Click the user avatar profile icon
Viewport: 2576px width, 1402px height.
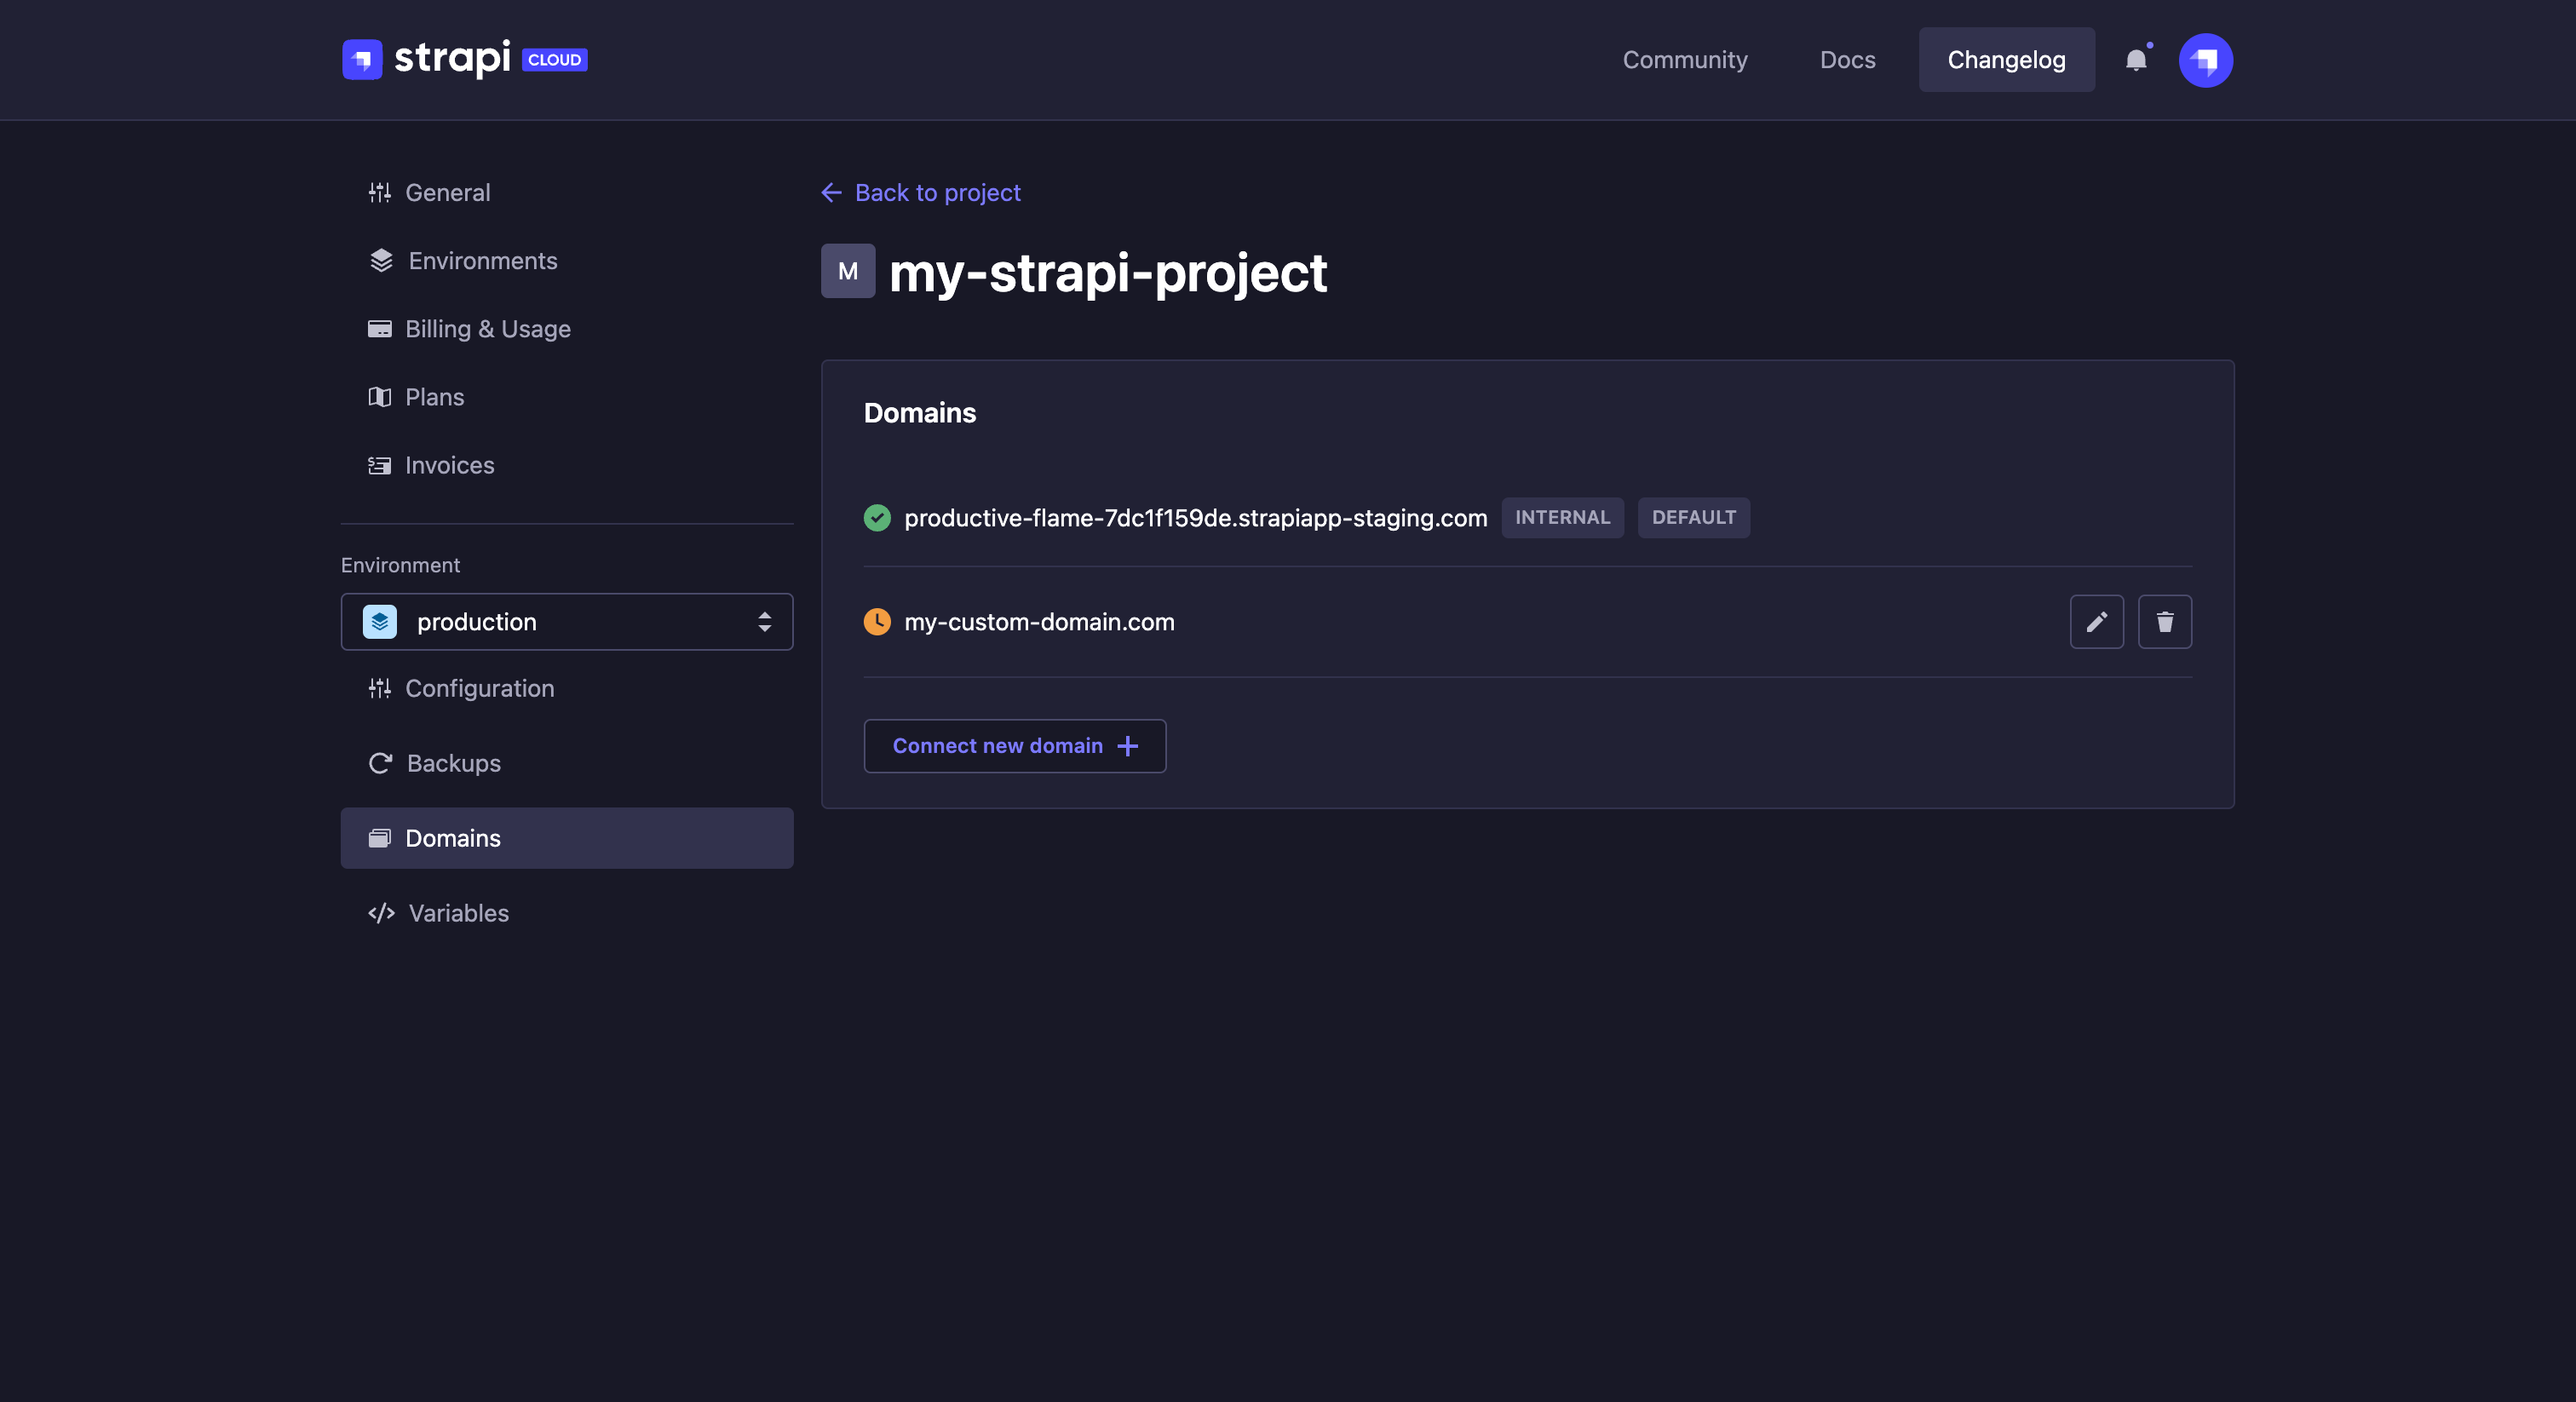tap(2206, 59)
